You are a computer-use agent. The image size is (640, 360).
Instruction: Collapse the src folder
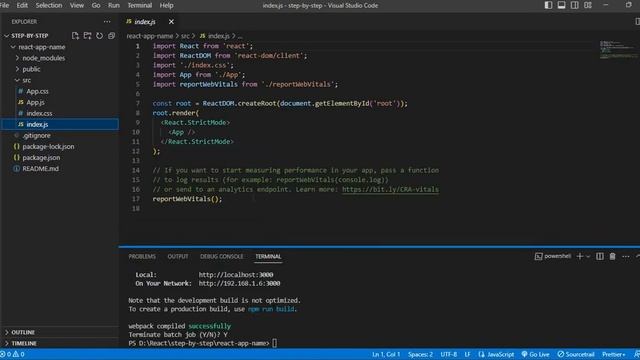(x=26, y=80)
